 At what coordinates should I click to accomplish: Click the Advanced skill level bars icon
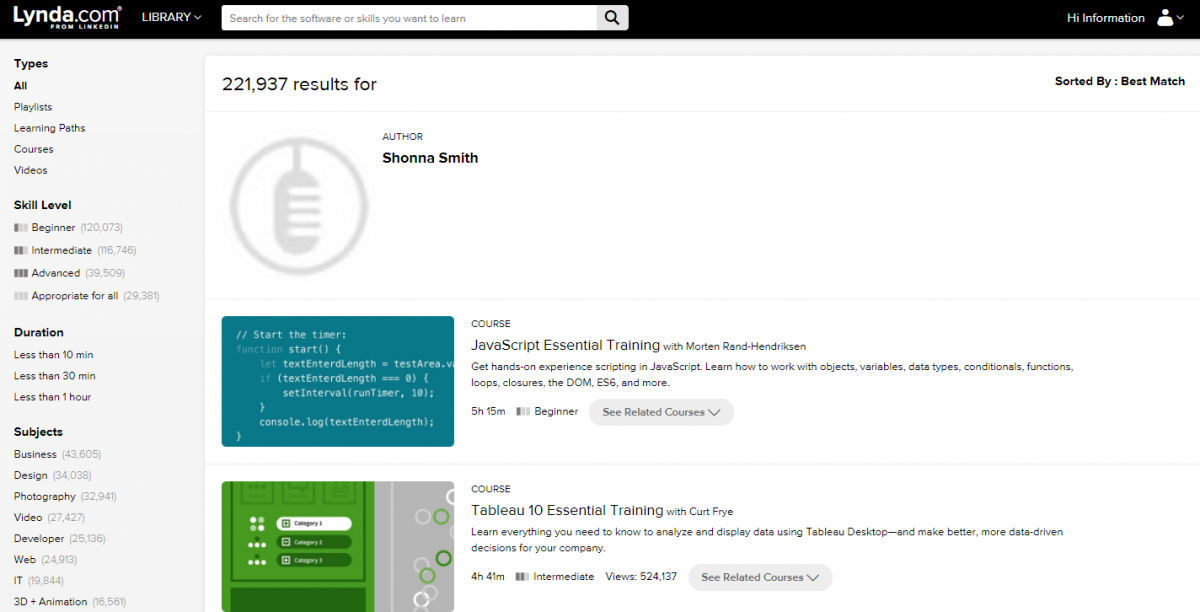point(21,273)
